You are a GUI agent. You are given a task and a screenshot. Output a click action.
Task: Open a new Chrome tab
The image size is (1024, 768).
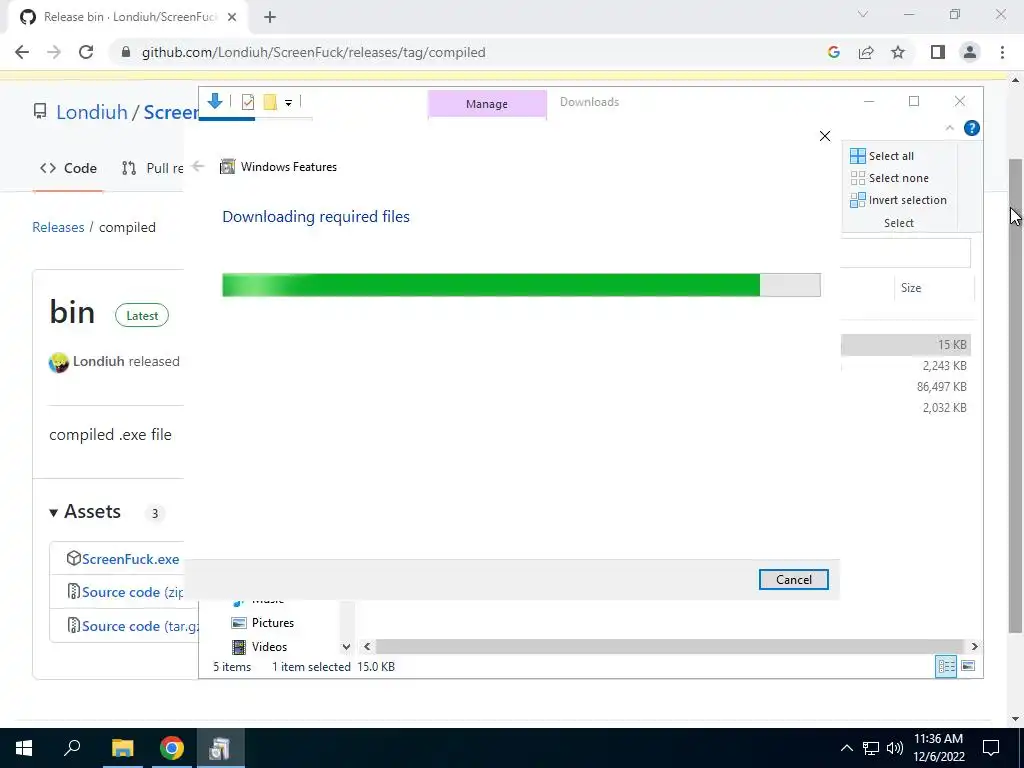[x=270, y=18]
